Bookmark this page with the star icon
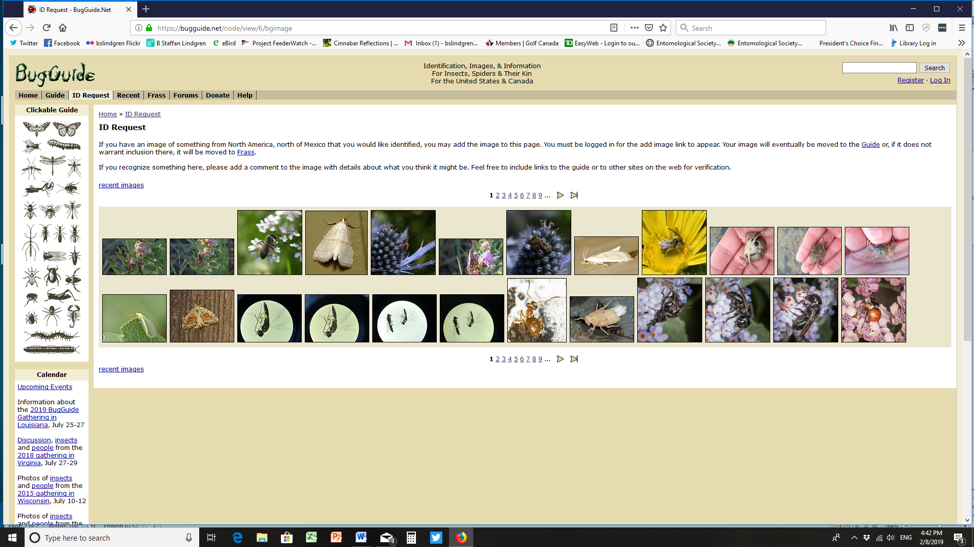974x547 pixels. (x=663, y=28)
